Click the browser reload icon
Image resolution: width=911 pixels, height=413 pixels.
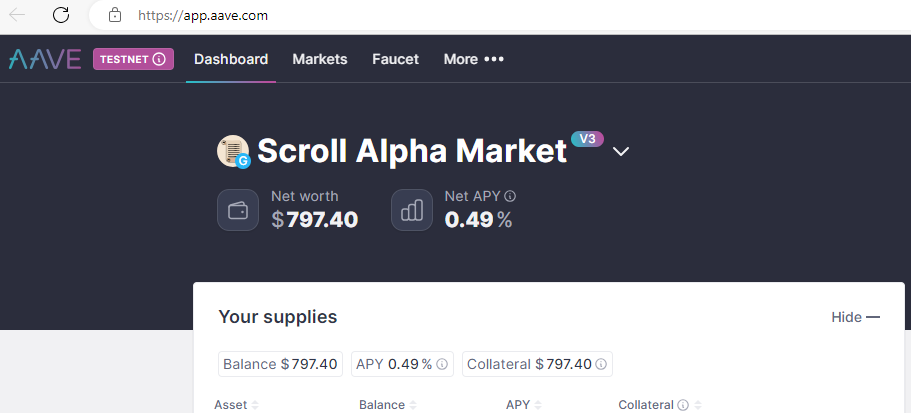[x=61, y=15]
